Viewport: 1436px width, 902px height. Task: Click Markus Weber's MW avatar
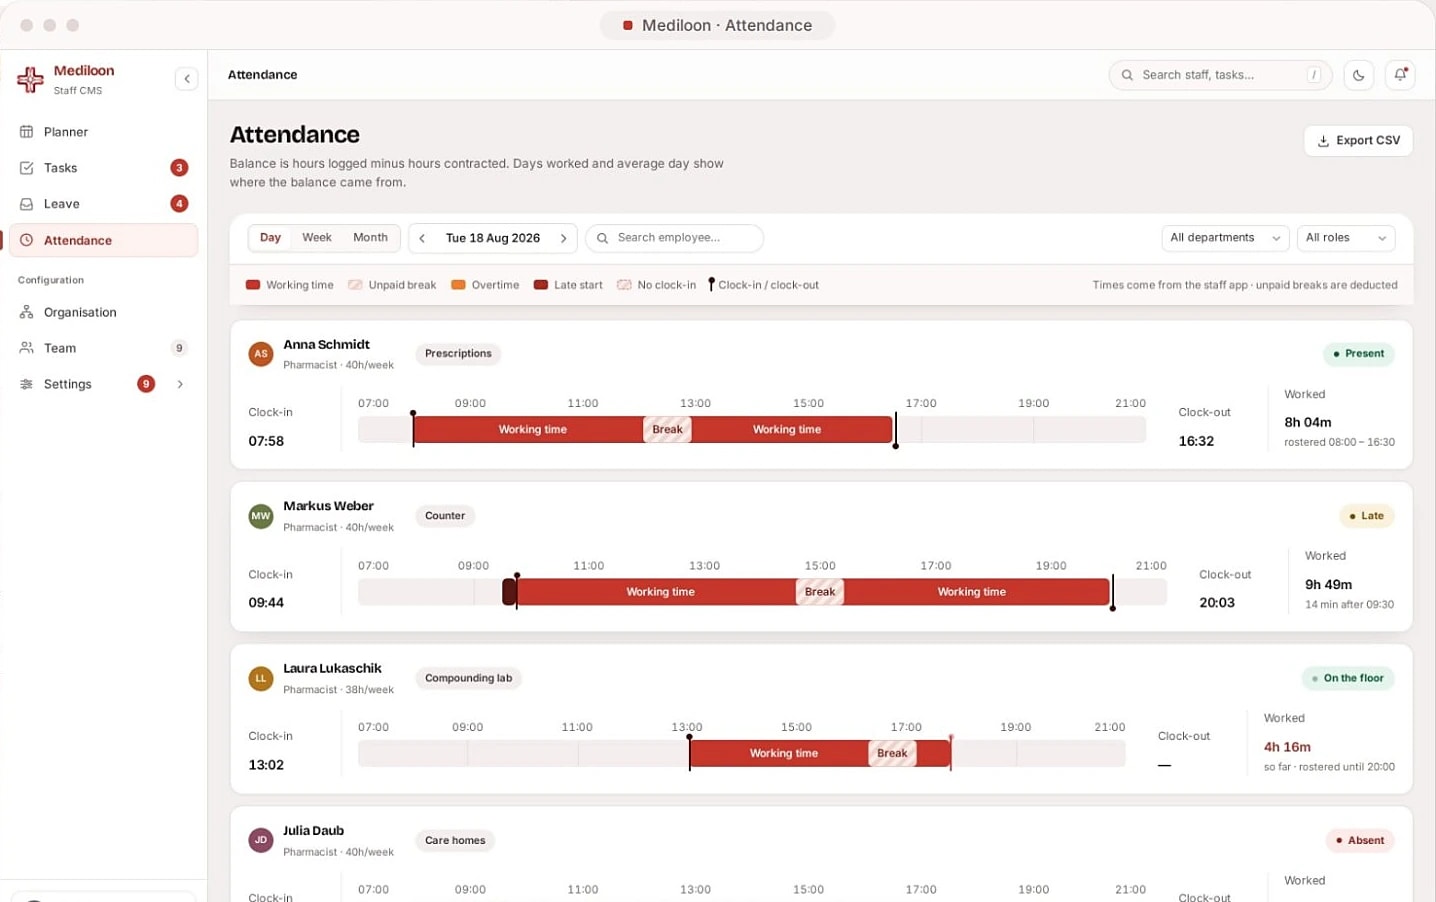coord(261,516)
